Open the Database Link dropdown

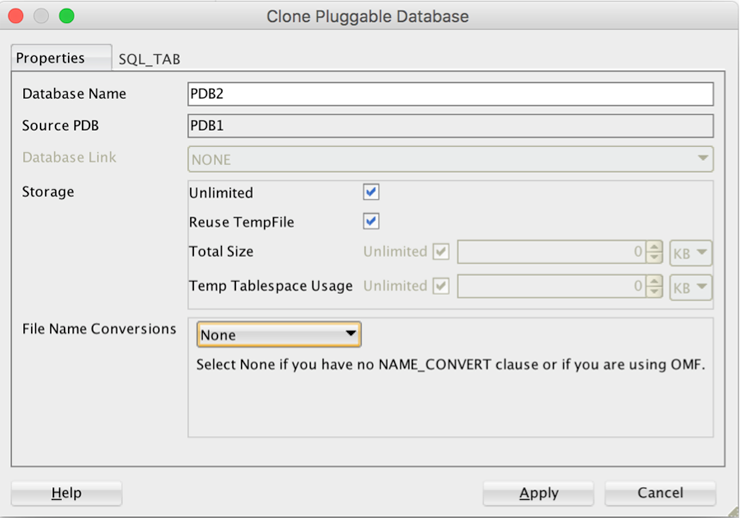pos(450,159)
